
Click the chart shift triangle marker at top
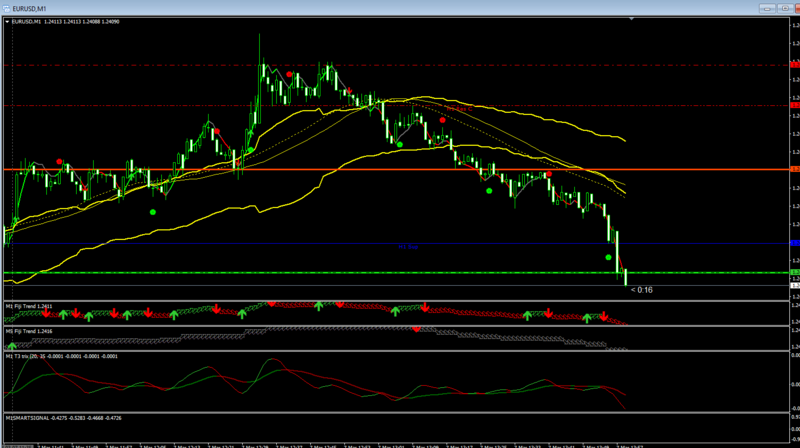(632, 19)
